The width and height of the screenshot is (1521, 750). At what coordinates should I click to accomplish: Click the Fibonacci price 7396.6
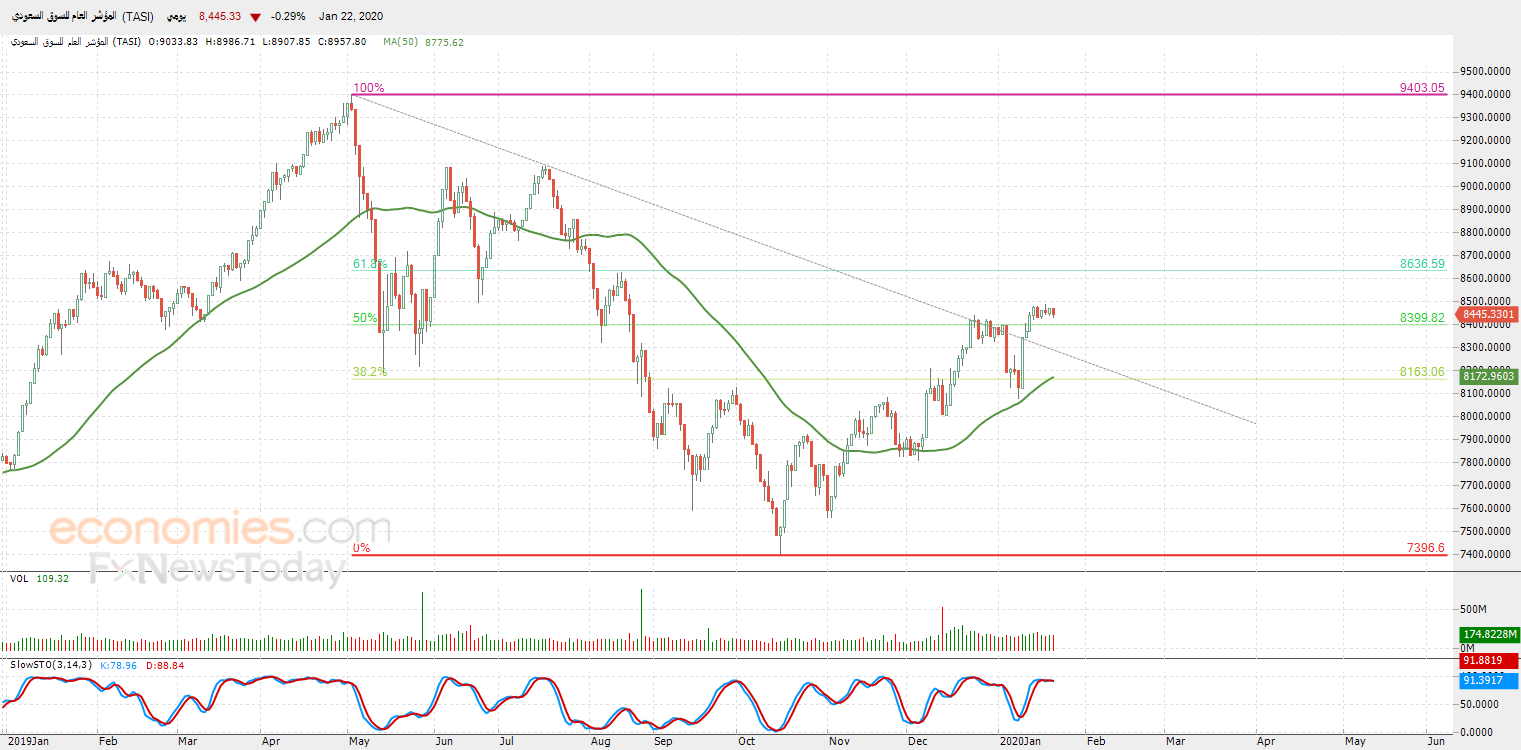pyautogui.click(x=1426, y=548)
